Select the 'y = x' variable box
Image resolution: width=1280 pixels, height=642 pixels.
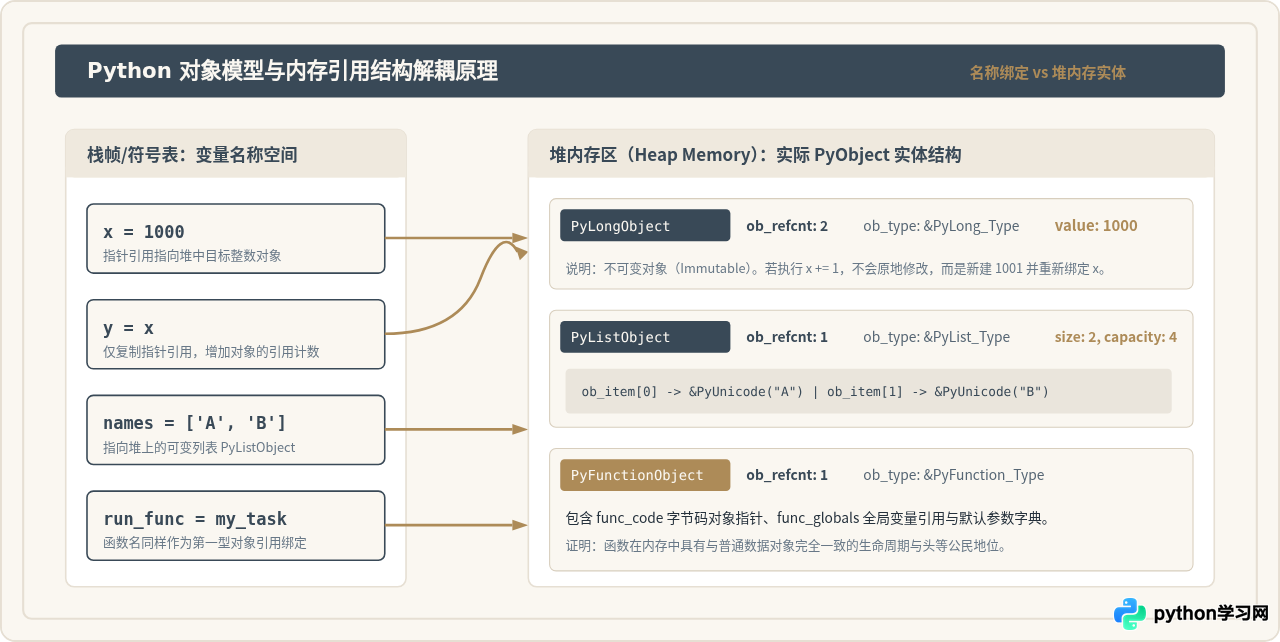click(236, 334)
